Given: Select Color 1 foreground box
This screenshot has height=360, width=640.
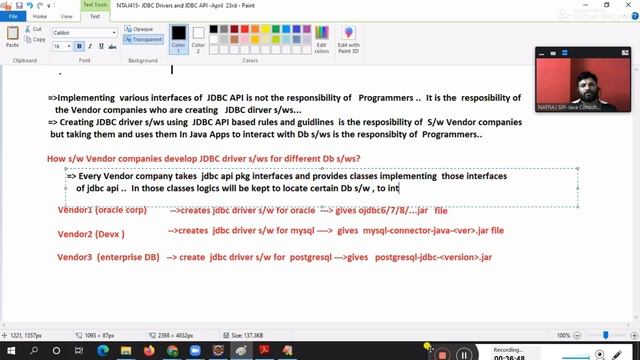Looking at the screenshot, I should click(178, 39).
